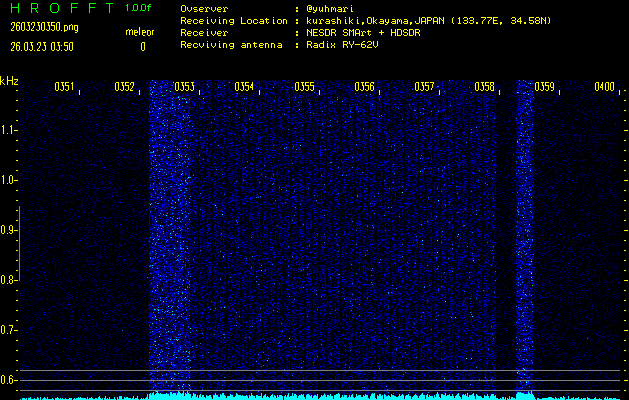Click antenna value Radix RY-62V
This screenshot has width=629, height=400.
(x=342, y=45)
